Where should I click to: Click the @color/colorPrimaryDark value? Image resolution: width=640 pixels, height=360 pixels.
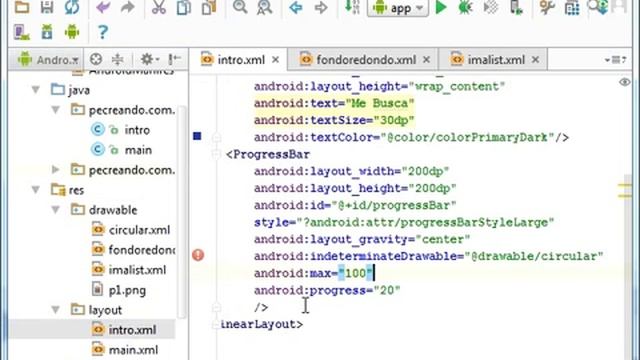(x=468, y=137)
